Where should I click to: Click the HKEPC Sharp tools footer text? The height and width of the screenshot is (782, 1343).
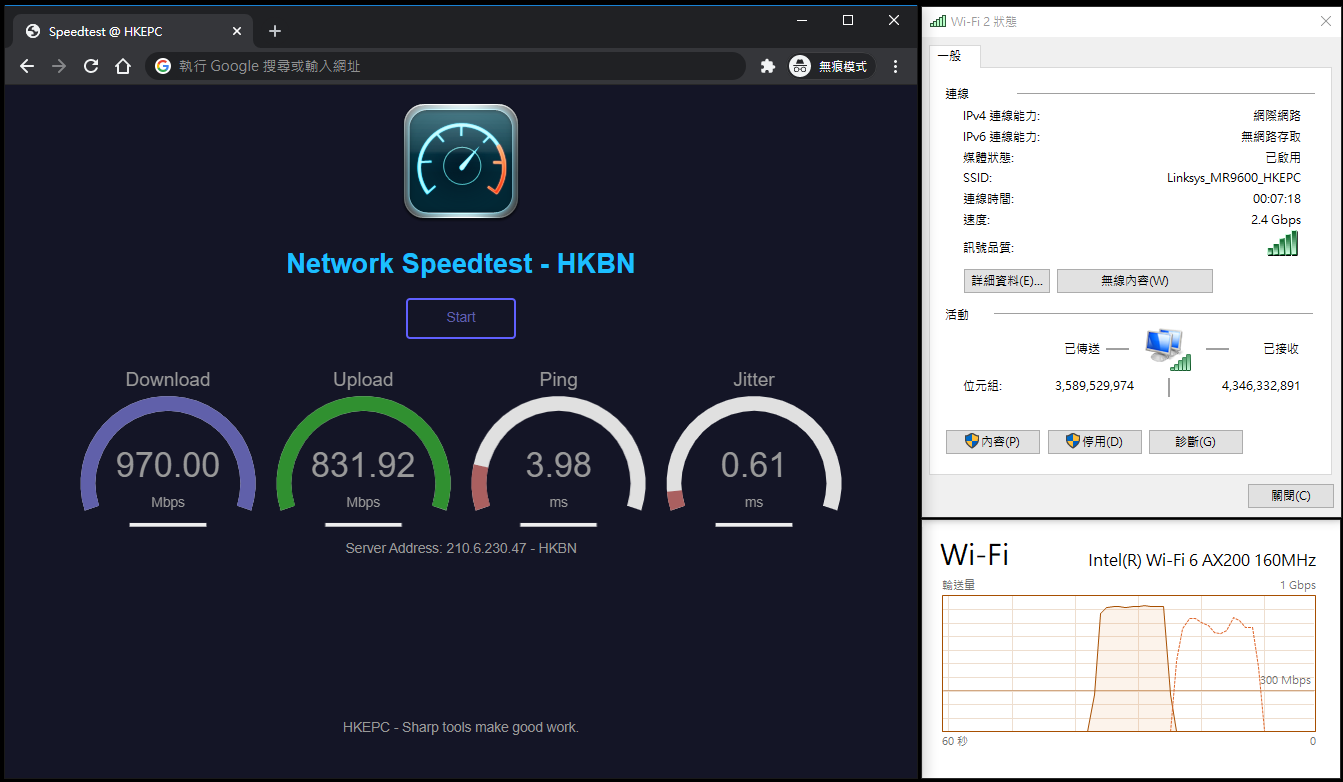click(461, 727)
